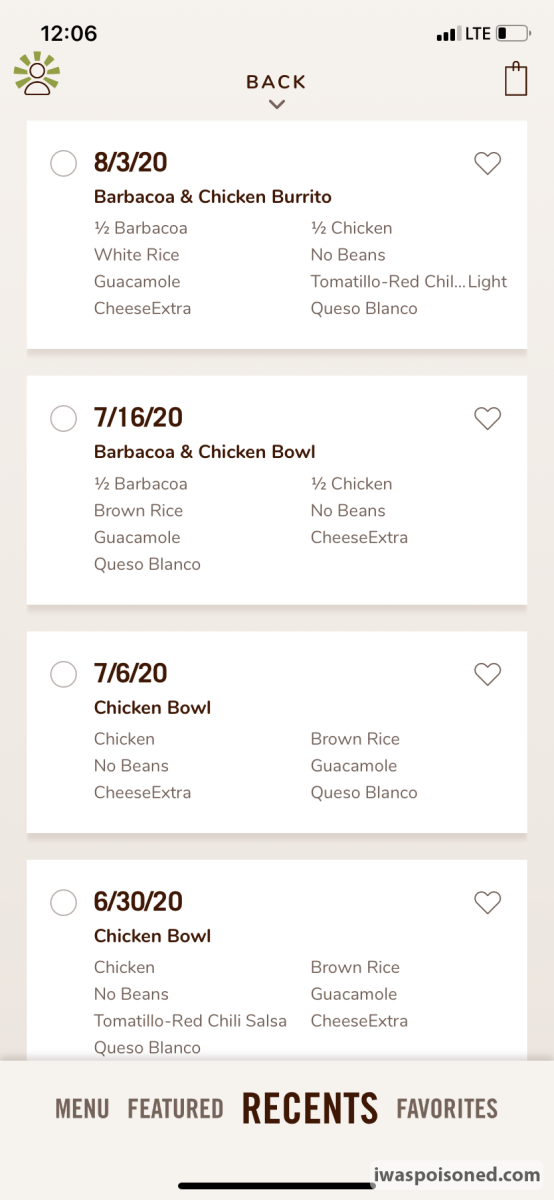Collapse panel with chevron under BACK
The height and width of the screenshot is (1200, 554).
point(277,104)
